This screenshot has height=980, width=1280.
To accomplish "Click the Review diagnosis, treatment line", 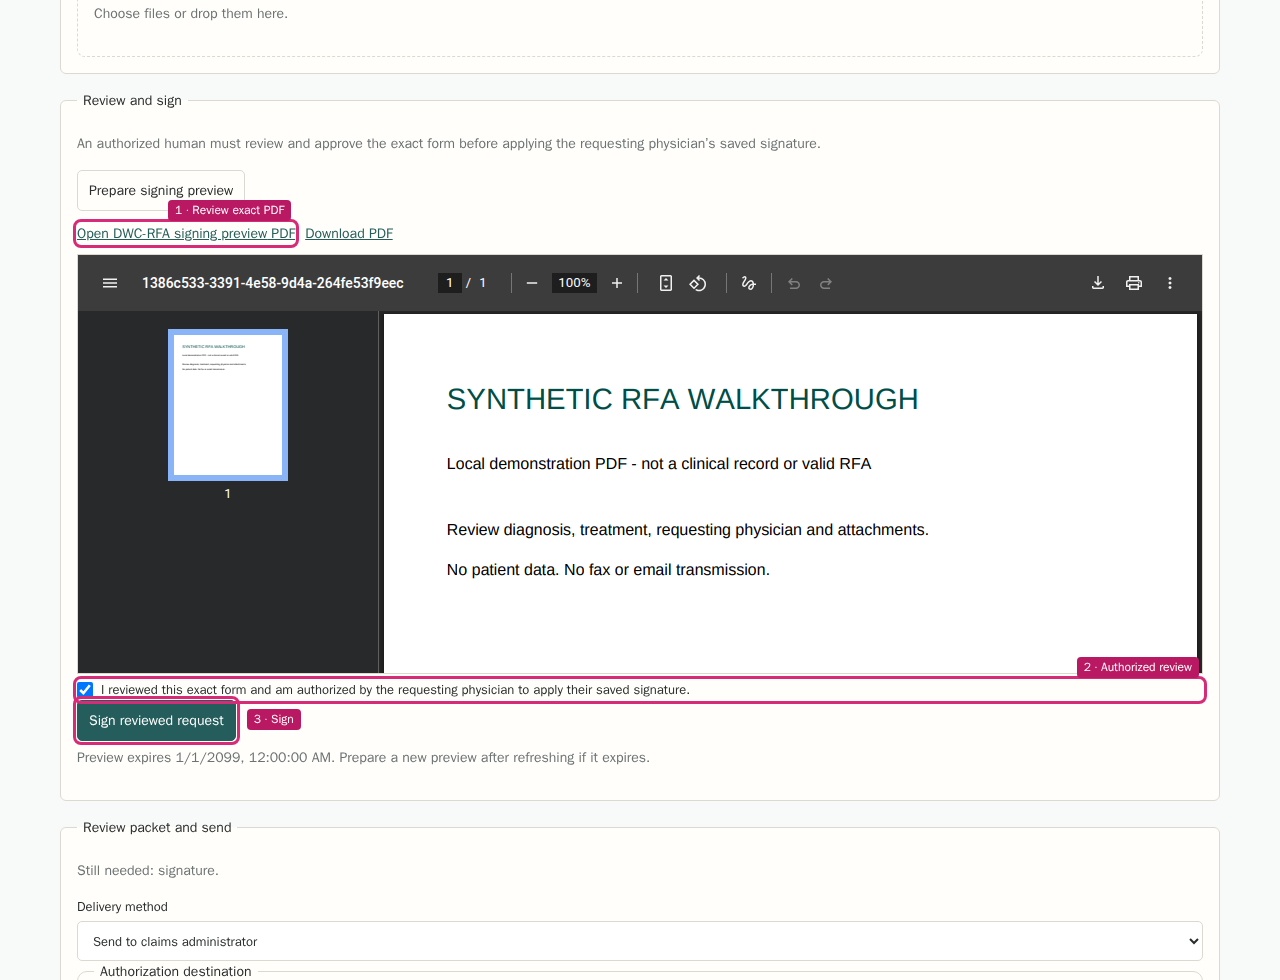I will click(688, 530).
